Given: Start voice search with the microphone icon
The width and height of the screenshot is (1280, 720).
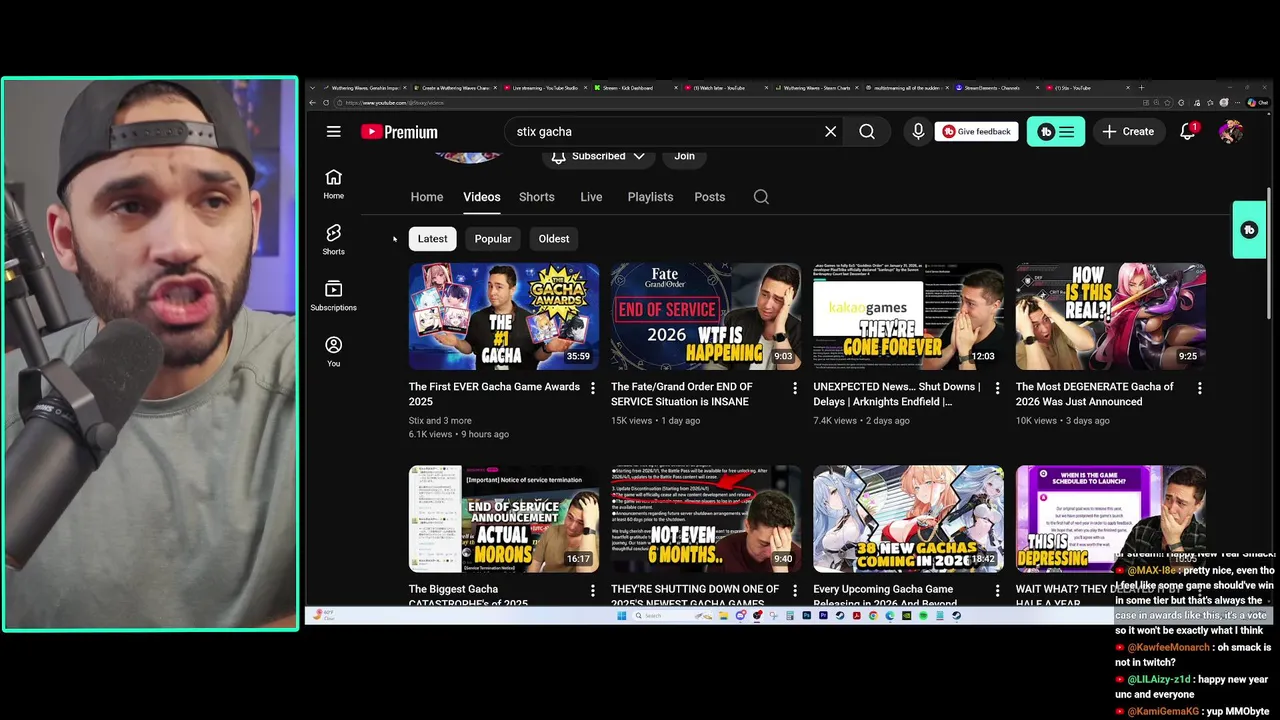Looking at the screenshot, I should (918, 131).
